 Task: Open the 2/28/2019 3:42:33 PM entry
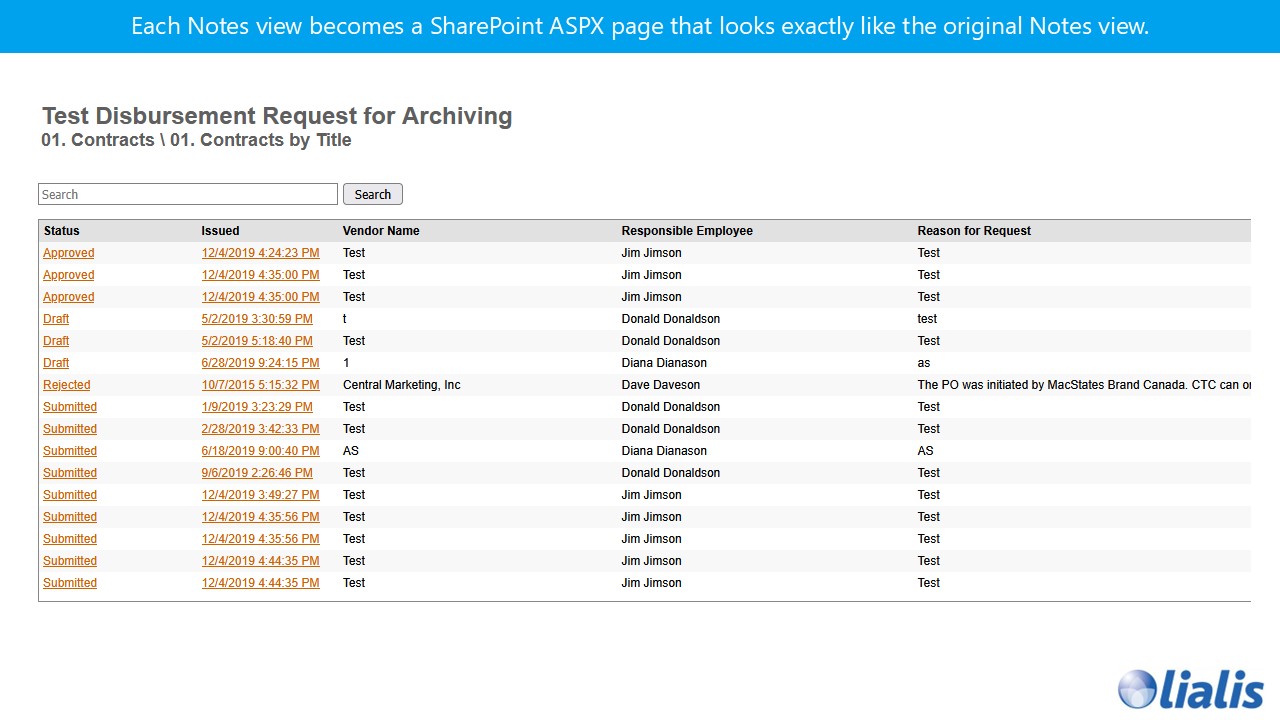pos(260,429)
